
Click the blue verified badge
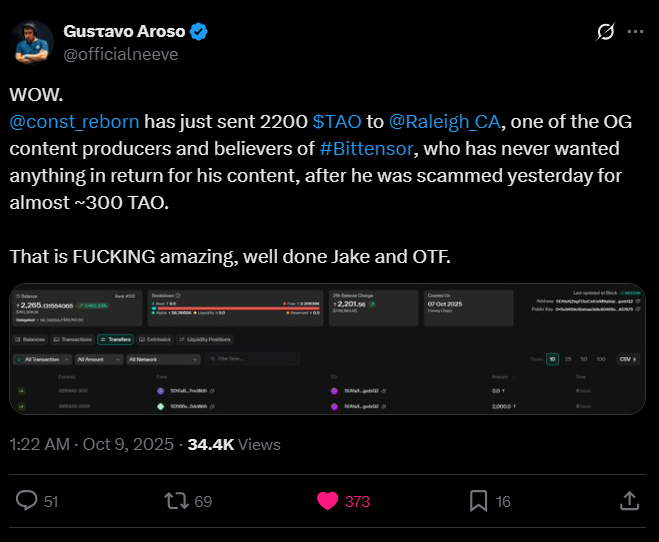tap(200, 31)
